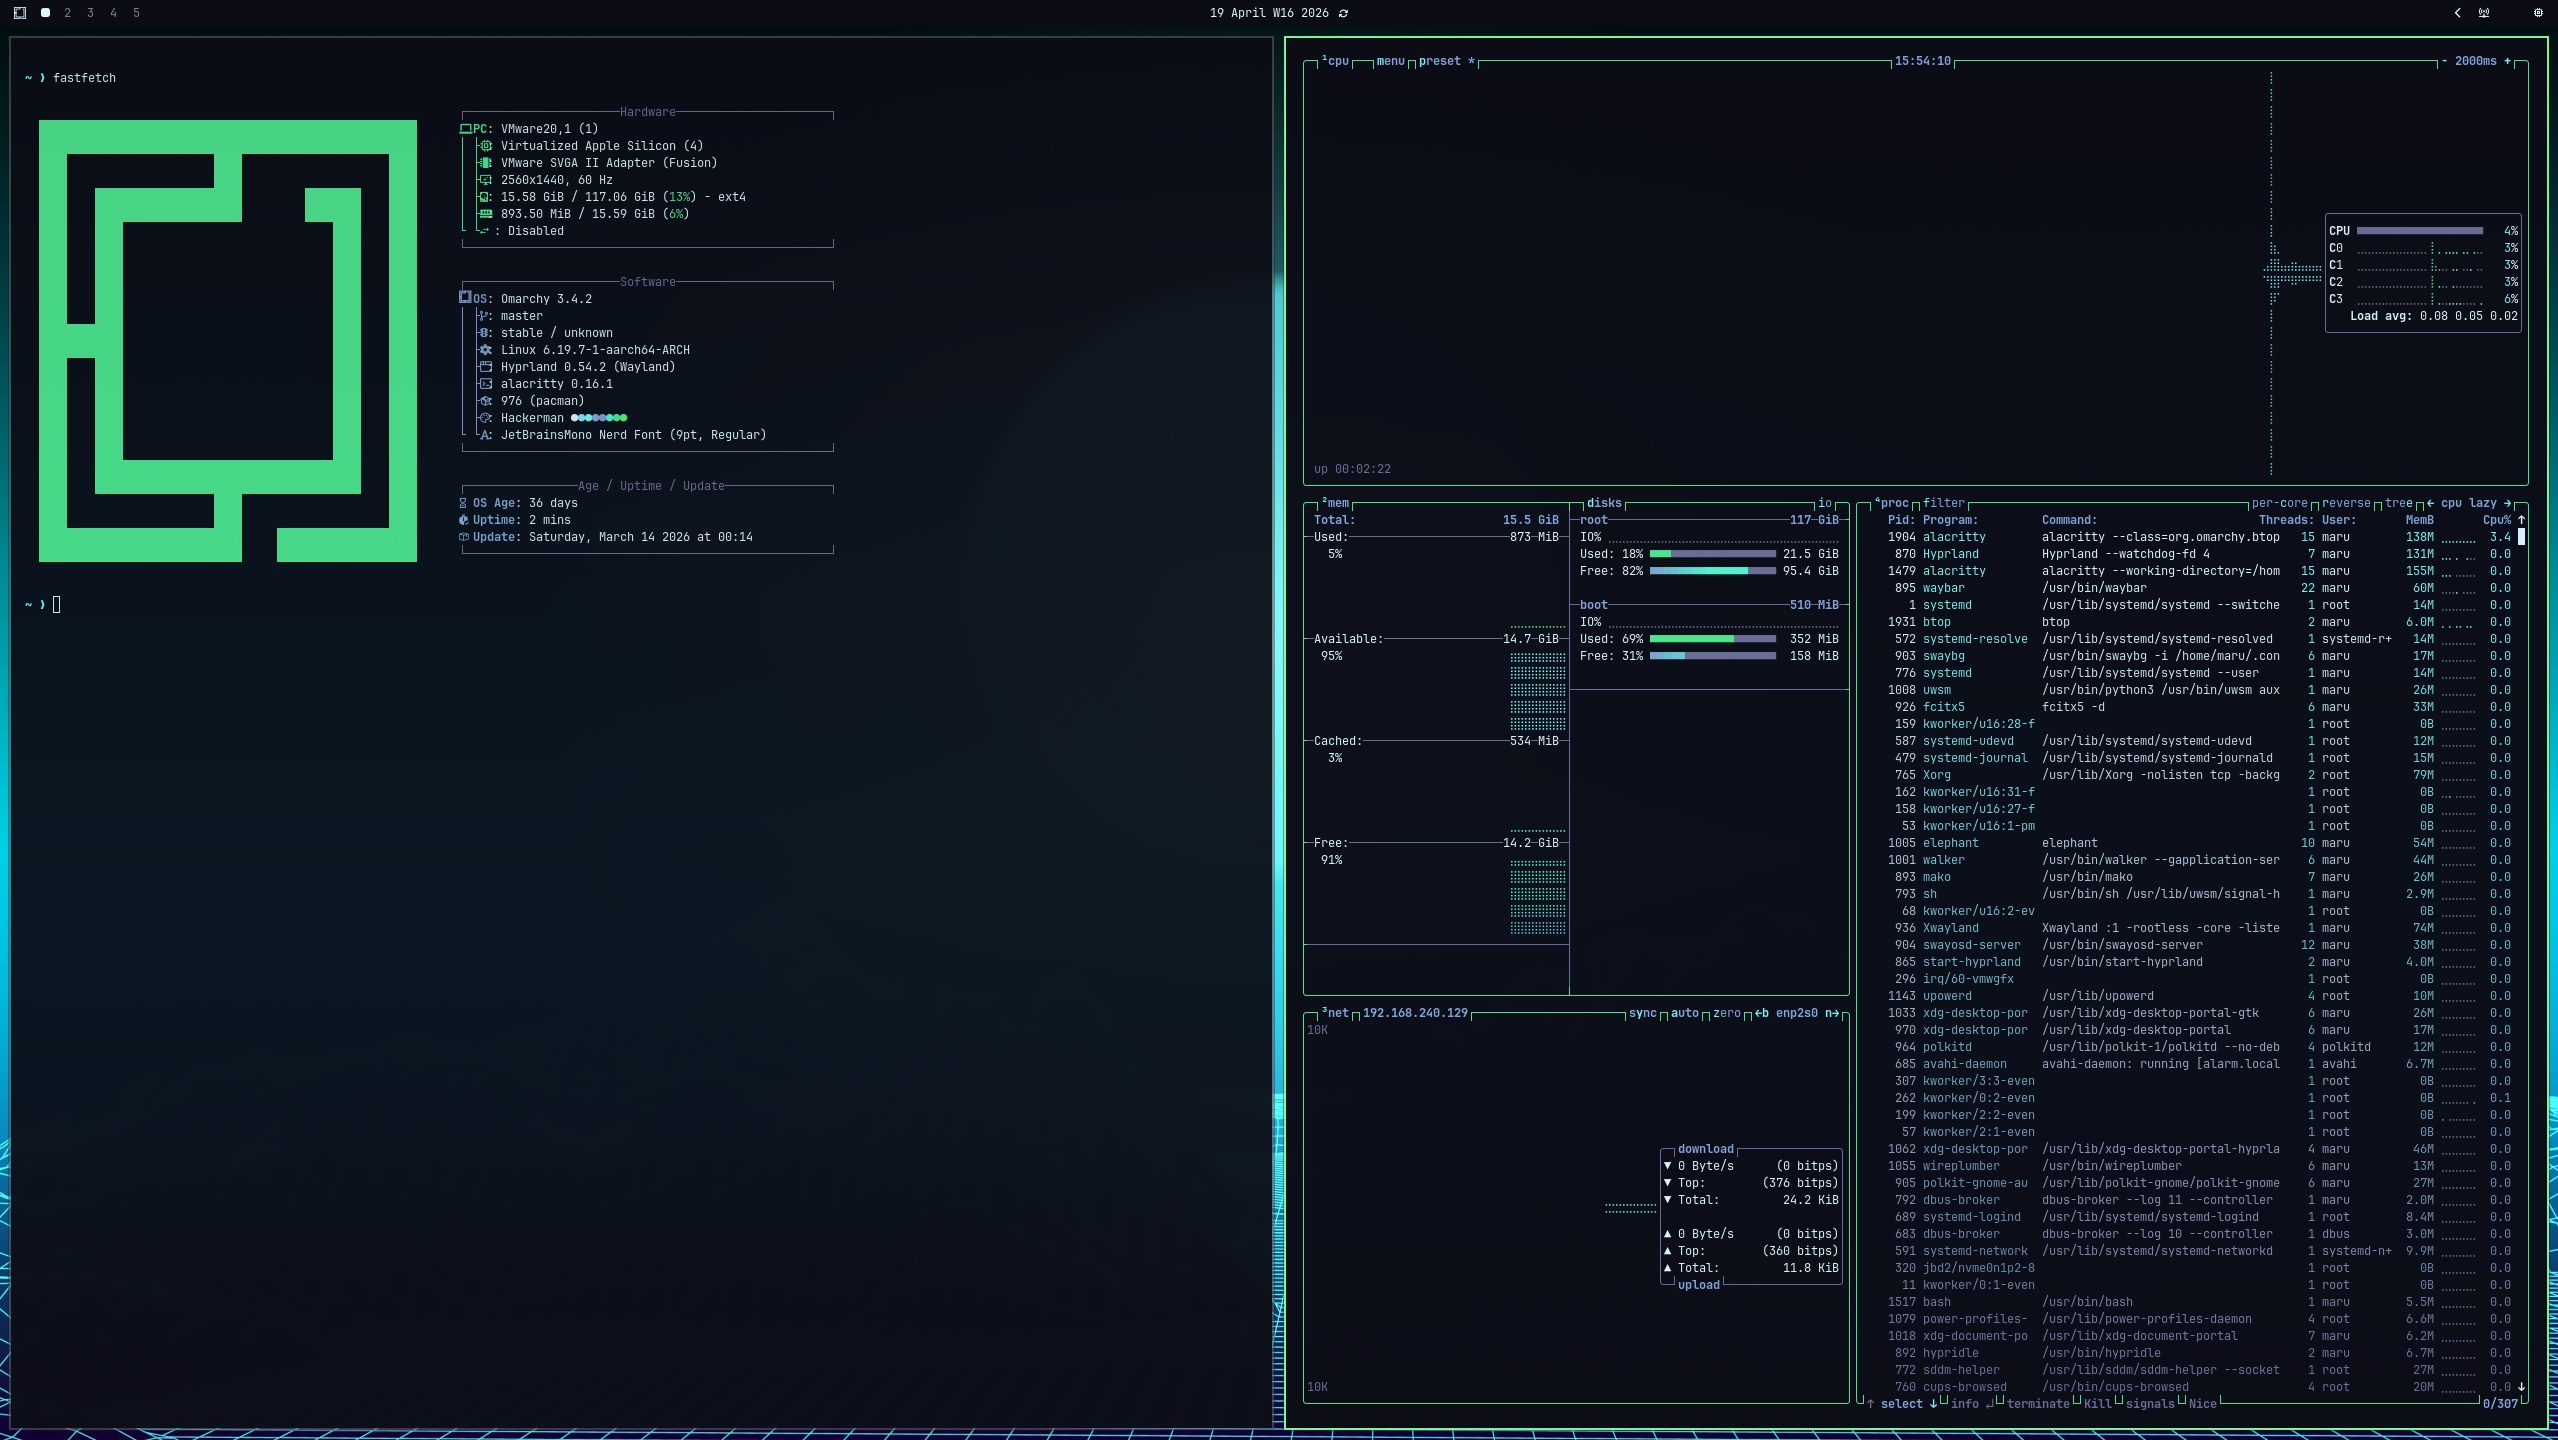
Task: Click the filter field in the proc box
Action: pos(1943,503)
